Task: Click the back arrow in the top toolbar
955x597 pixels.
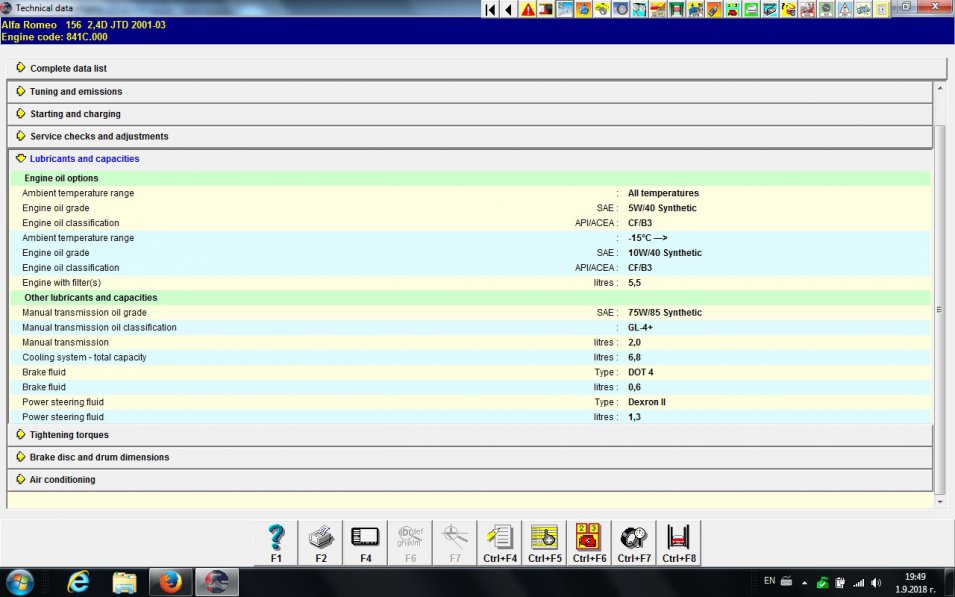Action: coord(509,9)
